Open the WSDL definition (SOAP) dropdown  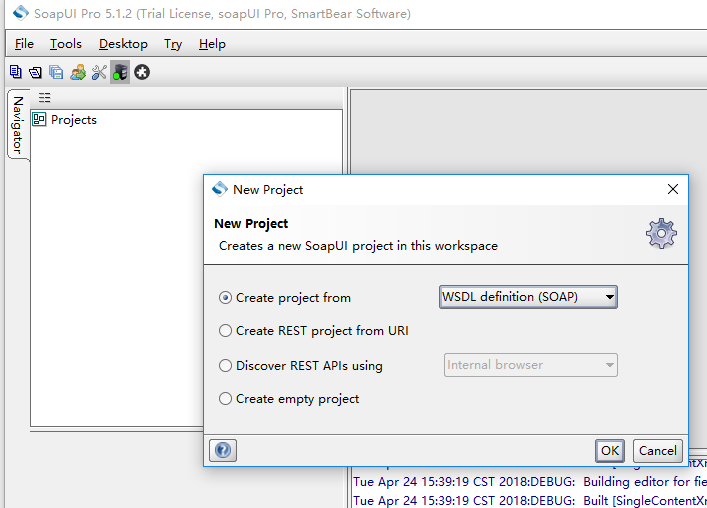[528, 297]
